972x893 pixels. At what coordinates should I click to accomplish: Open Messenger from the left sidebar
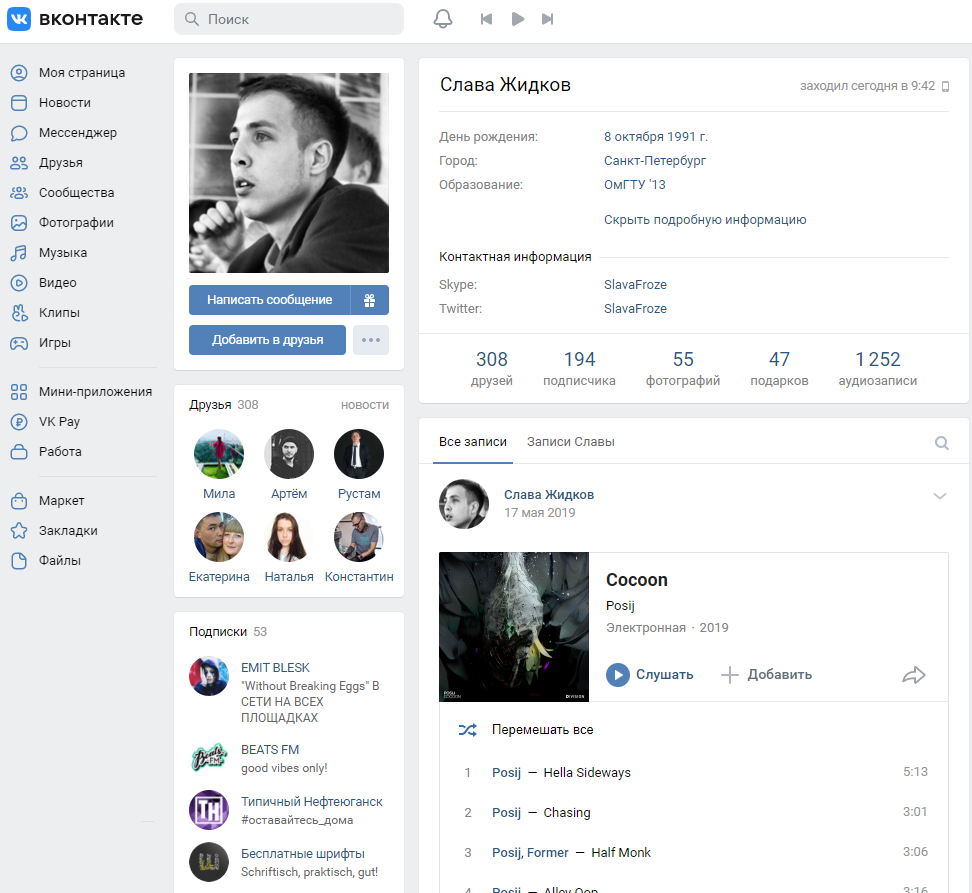pyautogui.click(x=77, y=133)
